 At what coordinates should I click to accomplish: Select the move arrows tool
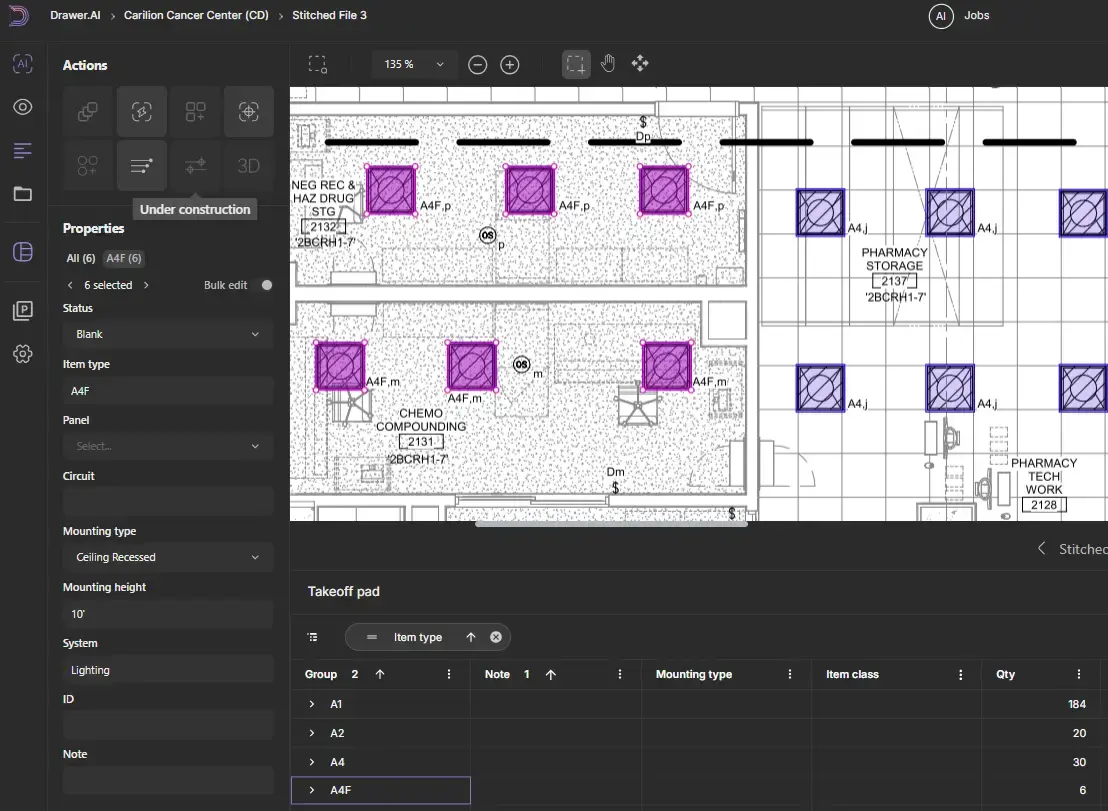(x=640, y=64)
